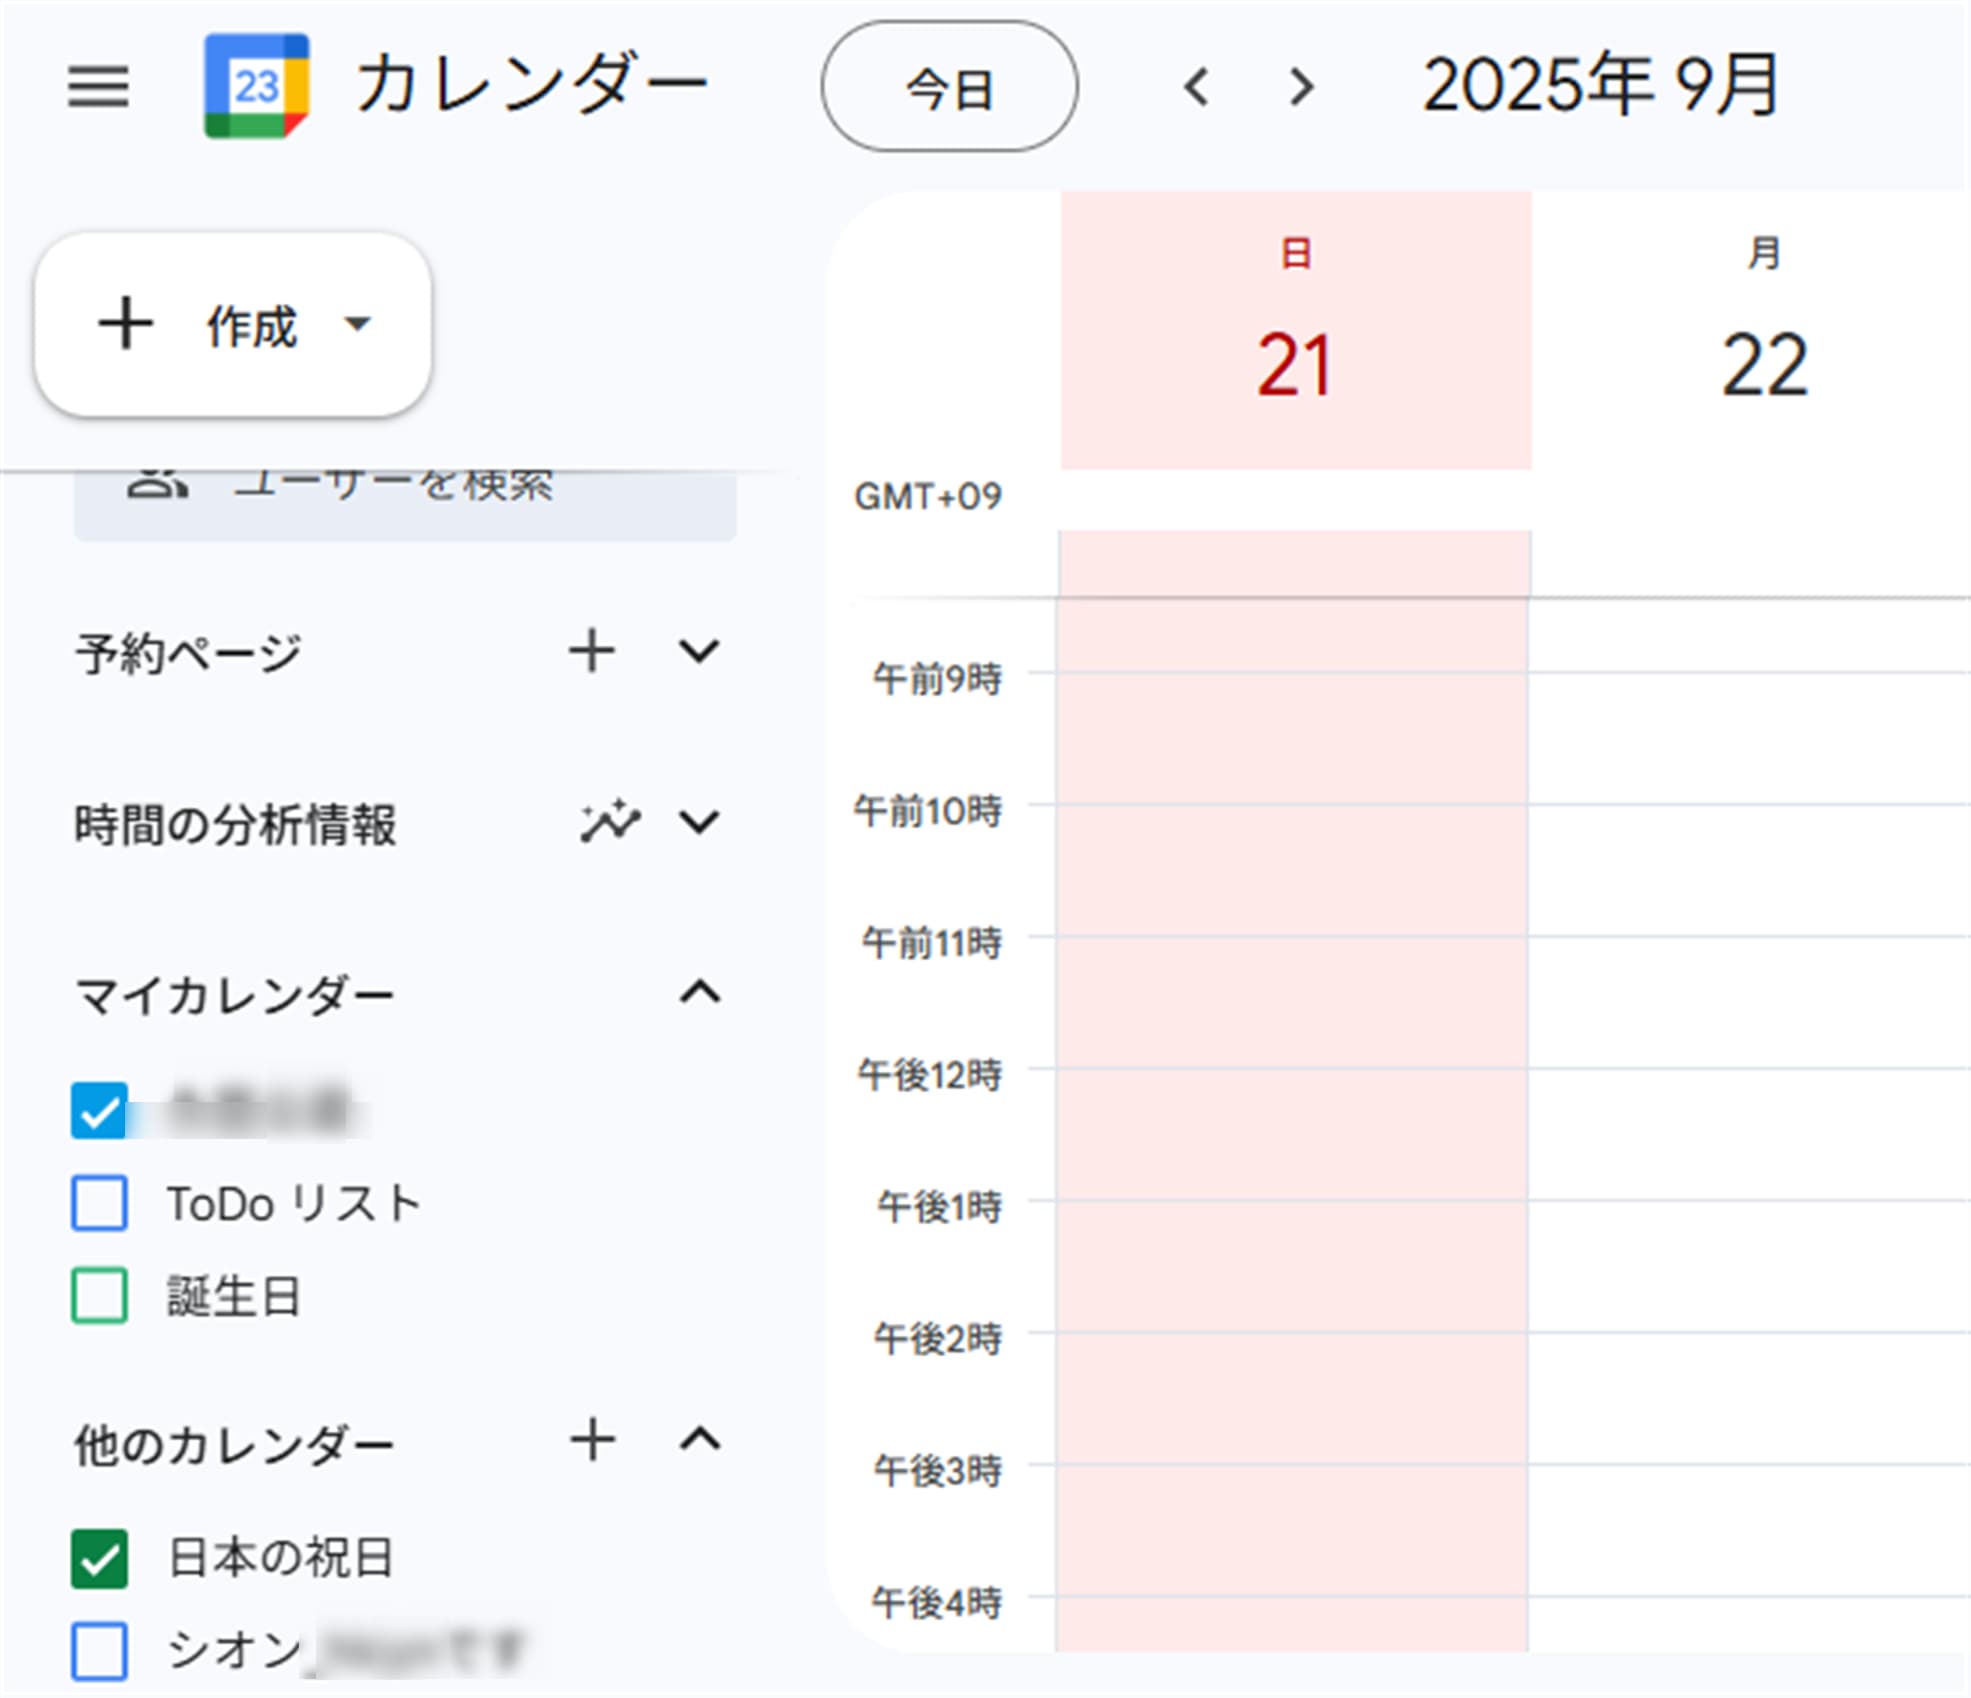Go to previous period arrow
Viewport: 1971px width, 1698px height.
coord(1196,87)
